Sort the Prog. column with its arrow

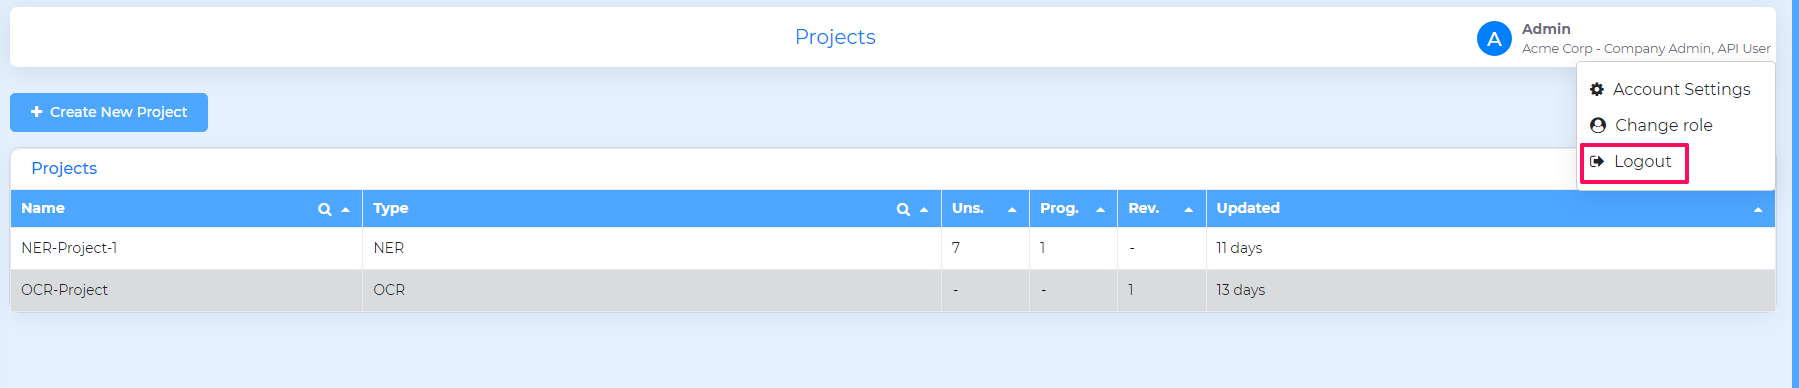point(1100,210)
